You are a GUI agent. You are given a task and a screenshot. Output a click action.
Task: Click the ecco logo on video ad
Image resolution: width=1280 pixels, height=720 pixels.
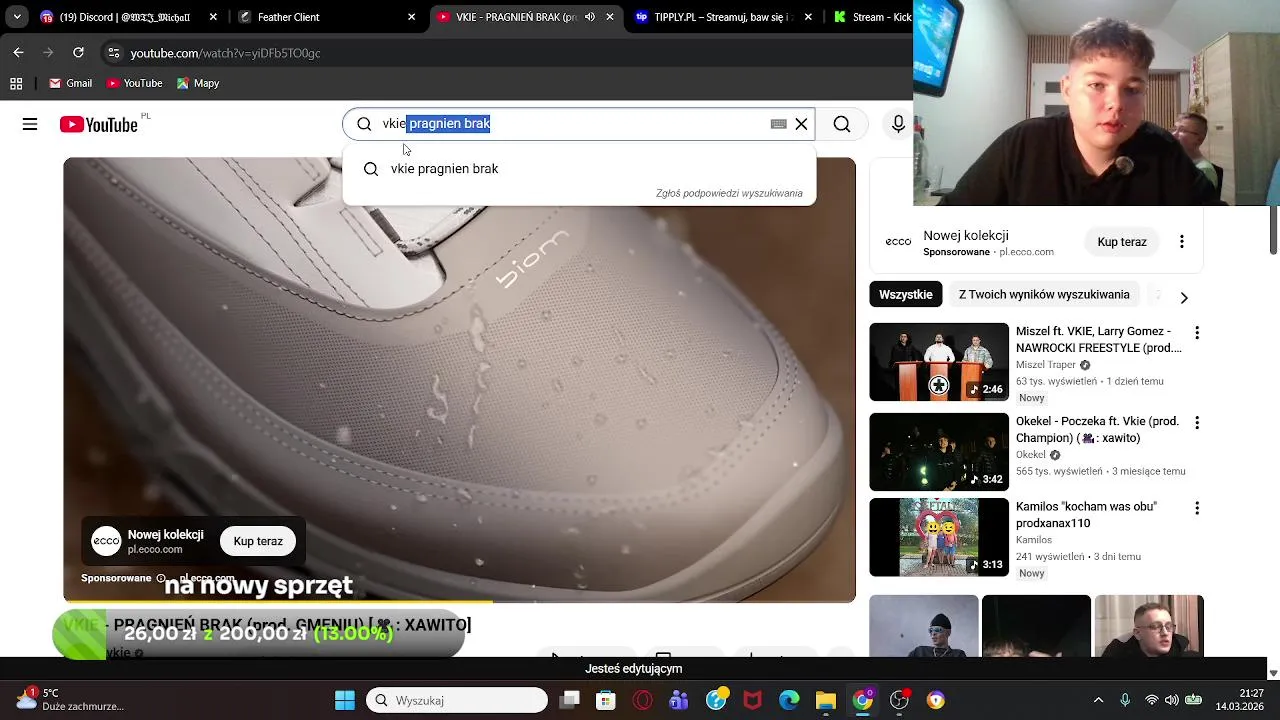pyautogui.click(x=106, y=541)
